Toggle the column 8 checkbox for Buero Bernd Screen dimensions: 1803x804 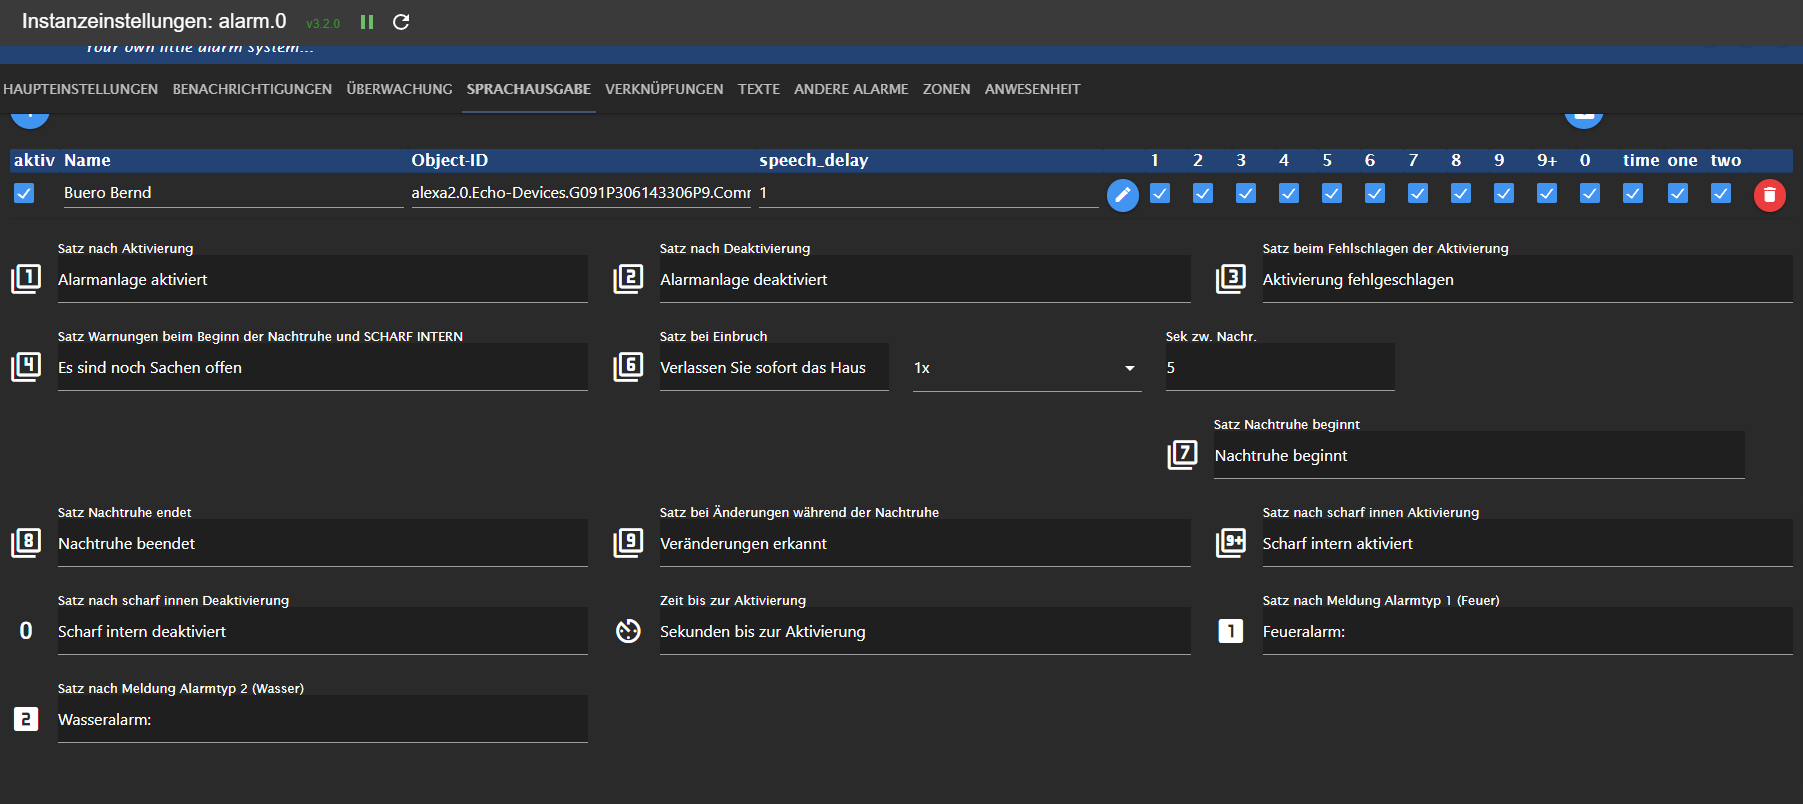1461,193
